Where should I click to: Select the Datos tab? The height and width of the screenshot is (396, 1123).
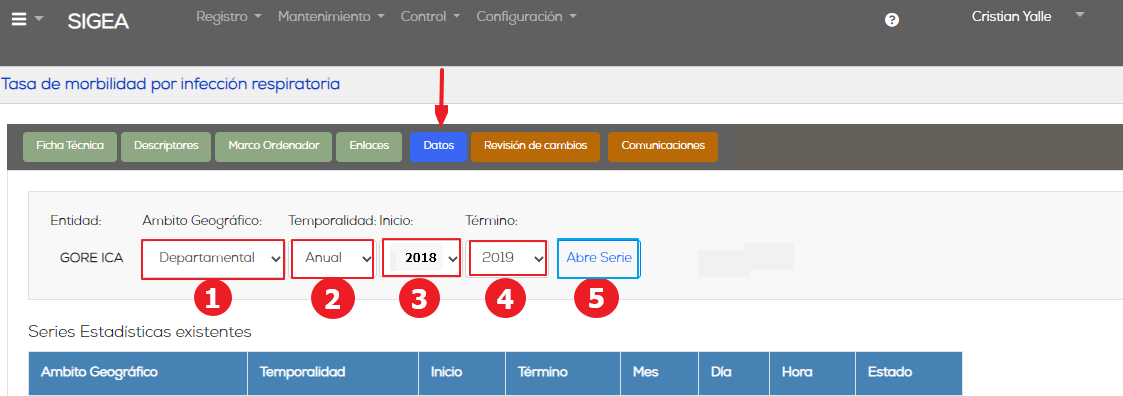[438, 146]
